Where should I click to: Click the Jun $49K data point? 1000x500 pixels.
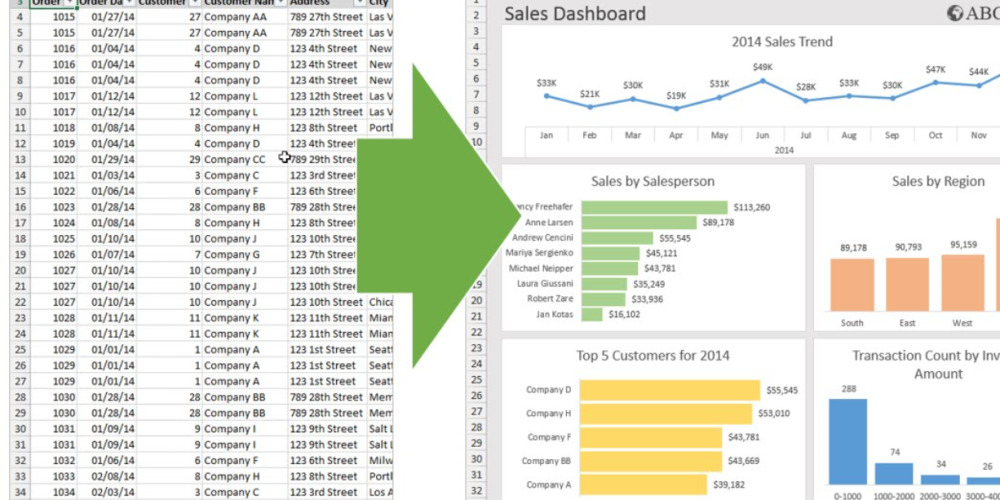763,80
